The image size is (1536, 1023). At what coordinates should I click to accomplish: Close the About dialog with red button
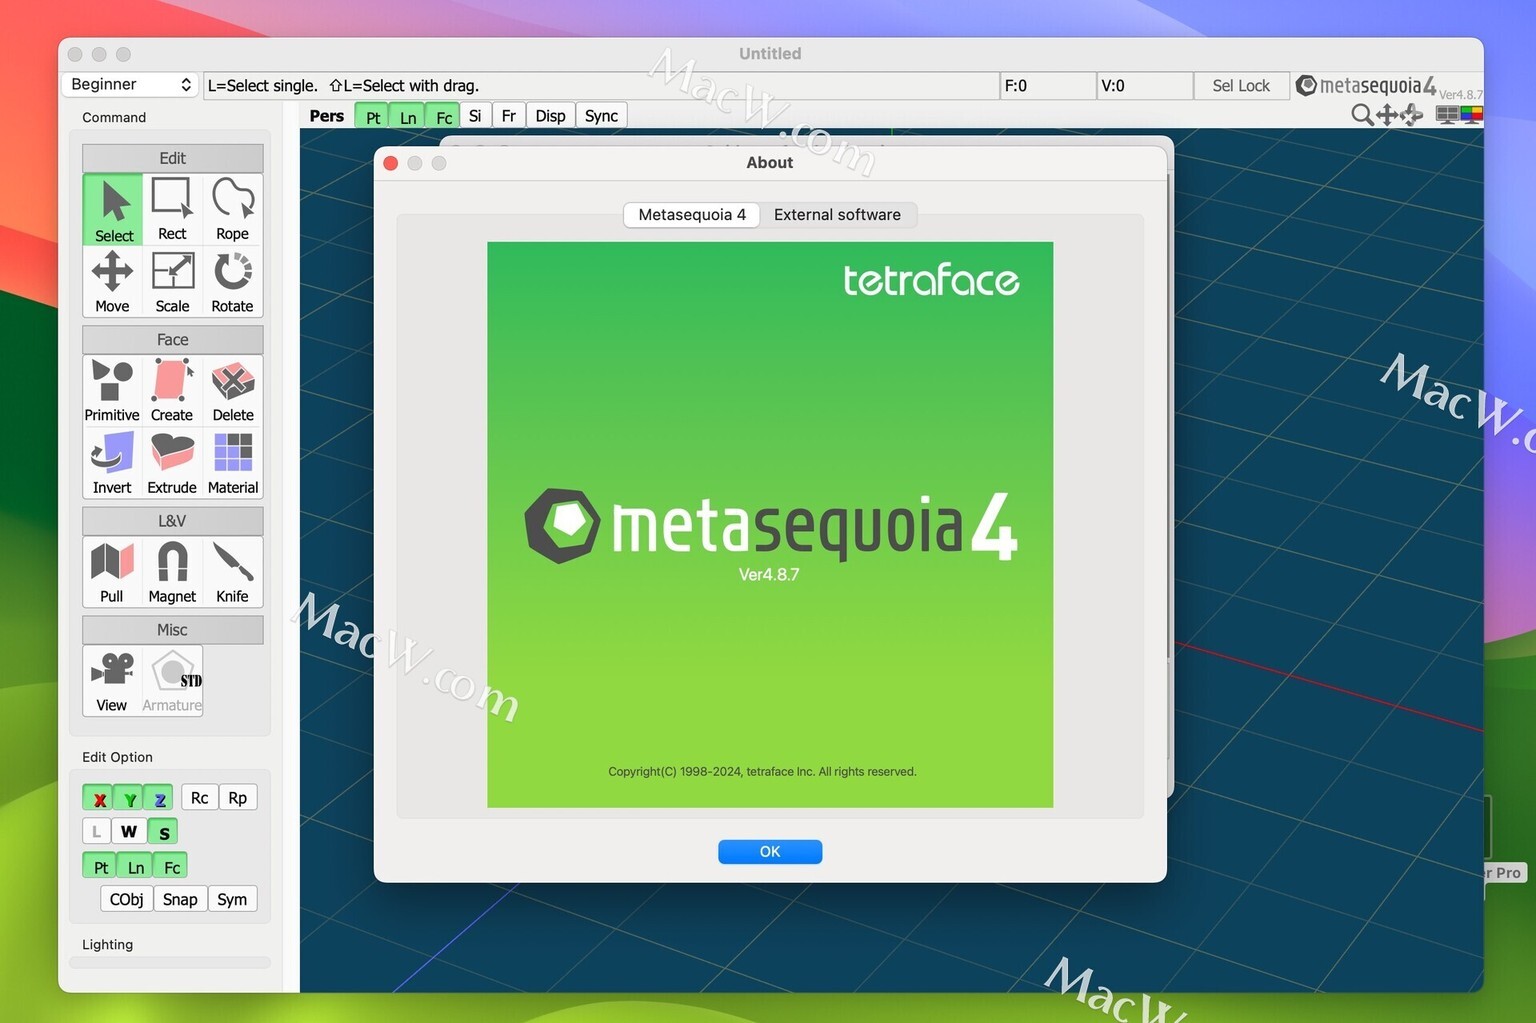(x=391, y=163)
